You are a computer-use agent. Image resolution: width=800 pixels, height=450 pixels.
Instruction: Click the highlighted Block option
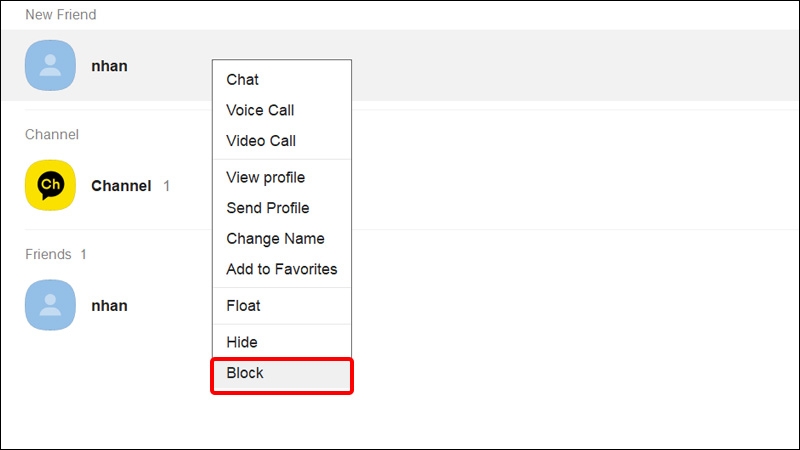pyautogui.click(x=245, y=373)
